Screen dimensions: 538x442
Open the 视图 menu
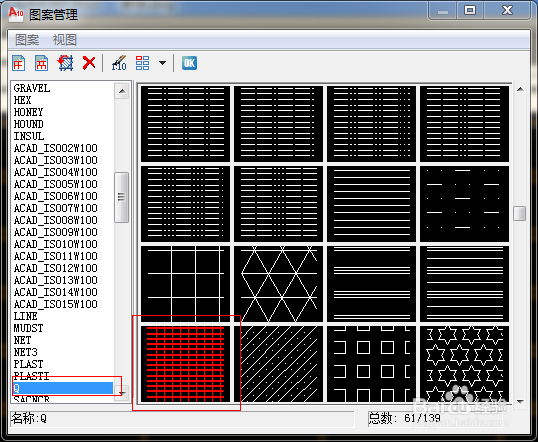(65, 40)
